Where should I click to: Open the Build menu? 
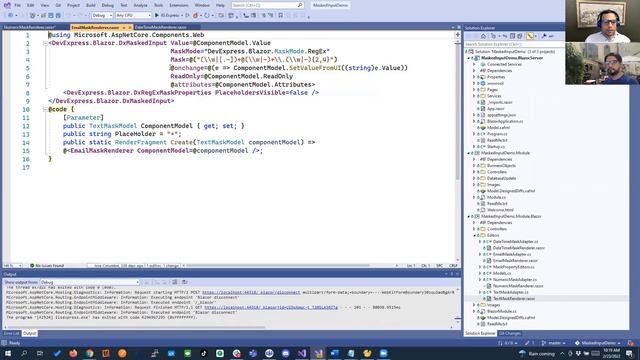[91, 5]
